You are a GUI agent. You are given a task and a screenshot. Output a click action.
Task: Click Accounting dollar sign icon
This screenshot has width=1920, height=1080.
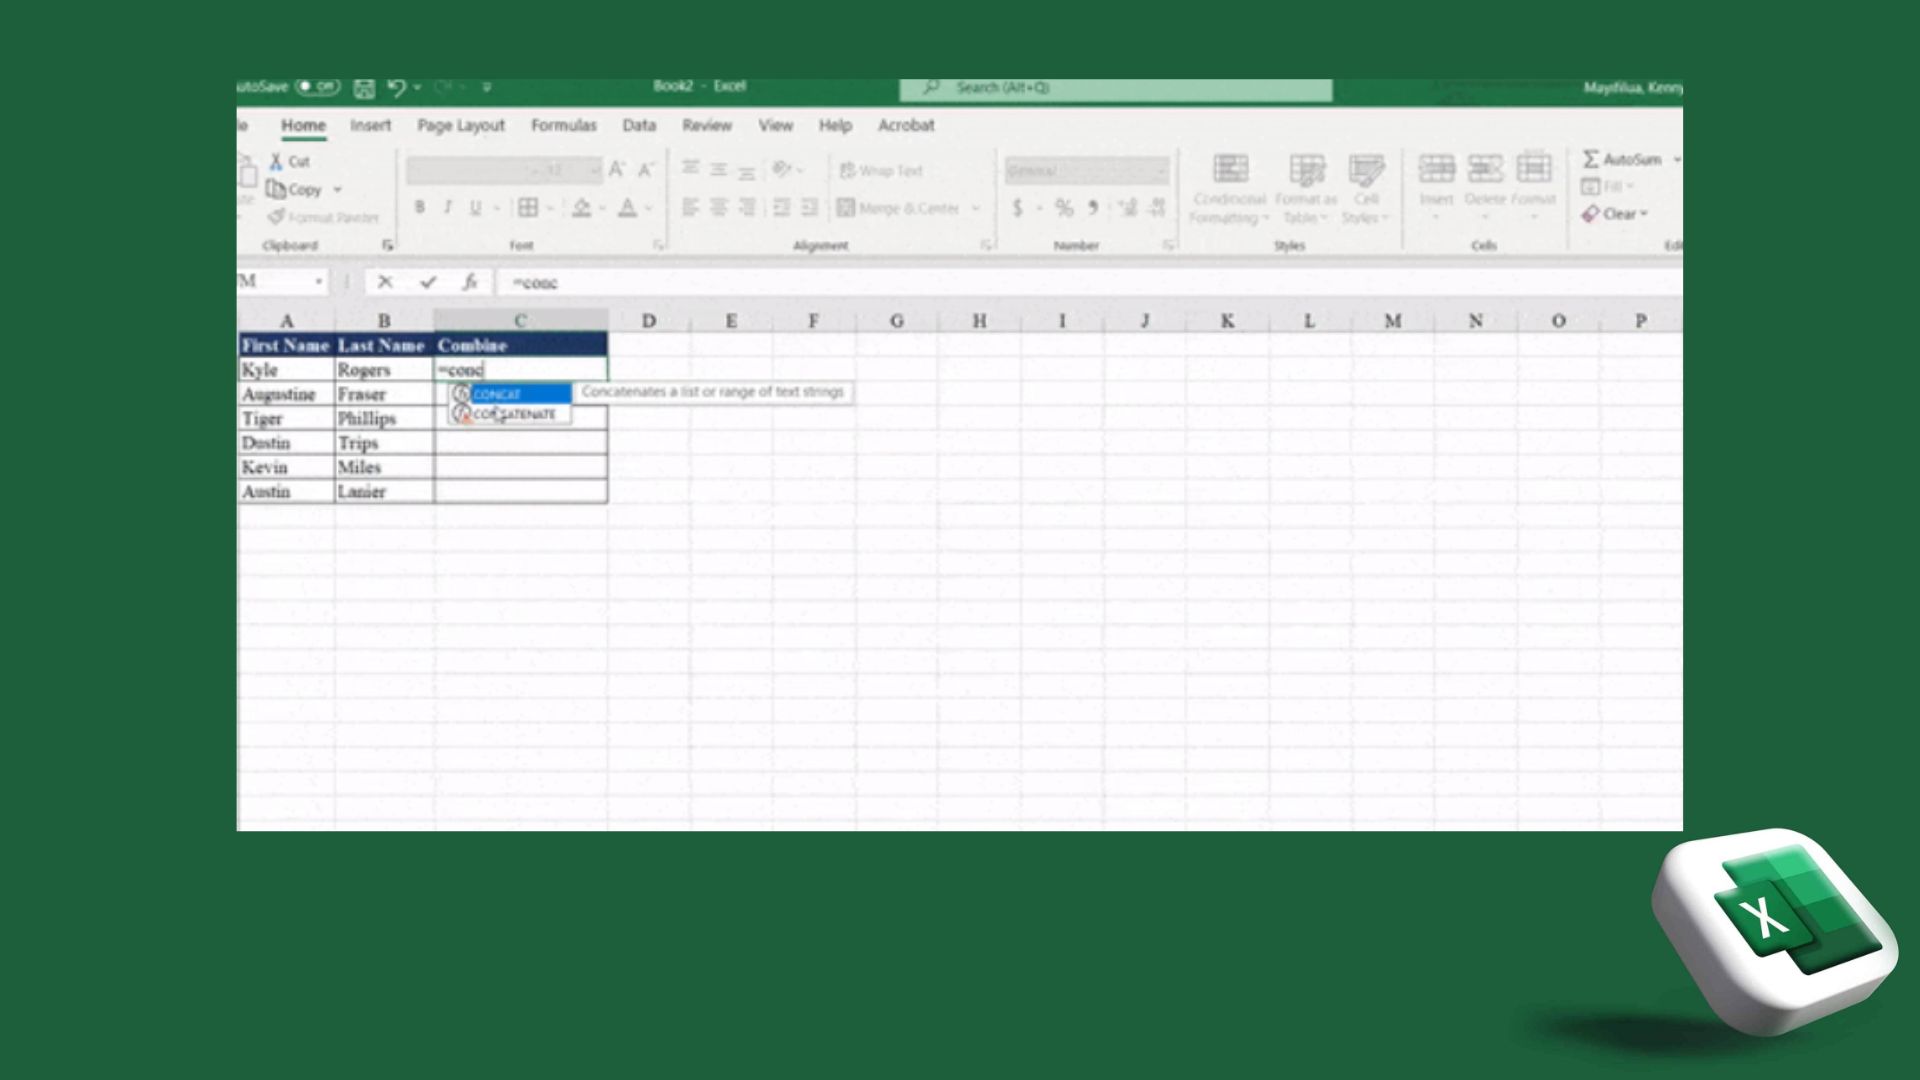[x=1018, y=208]
